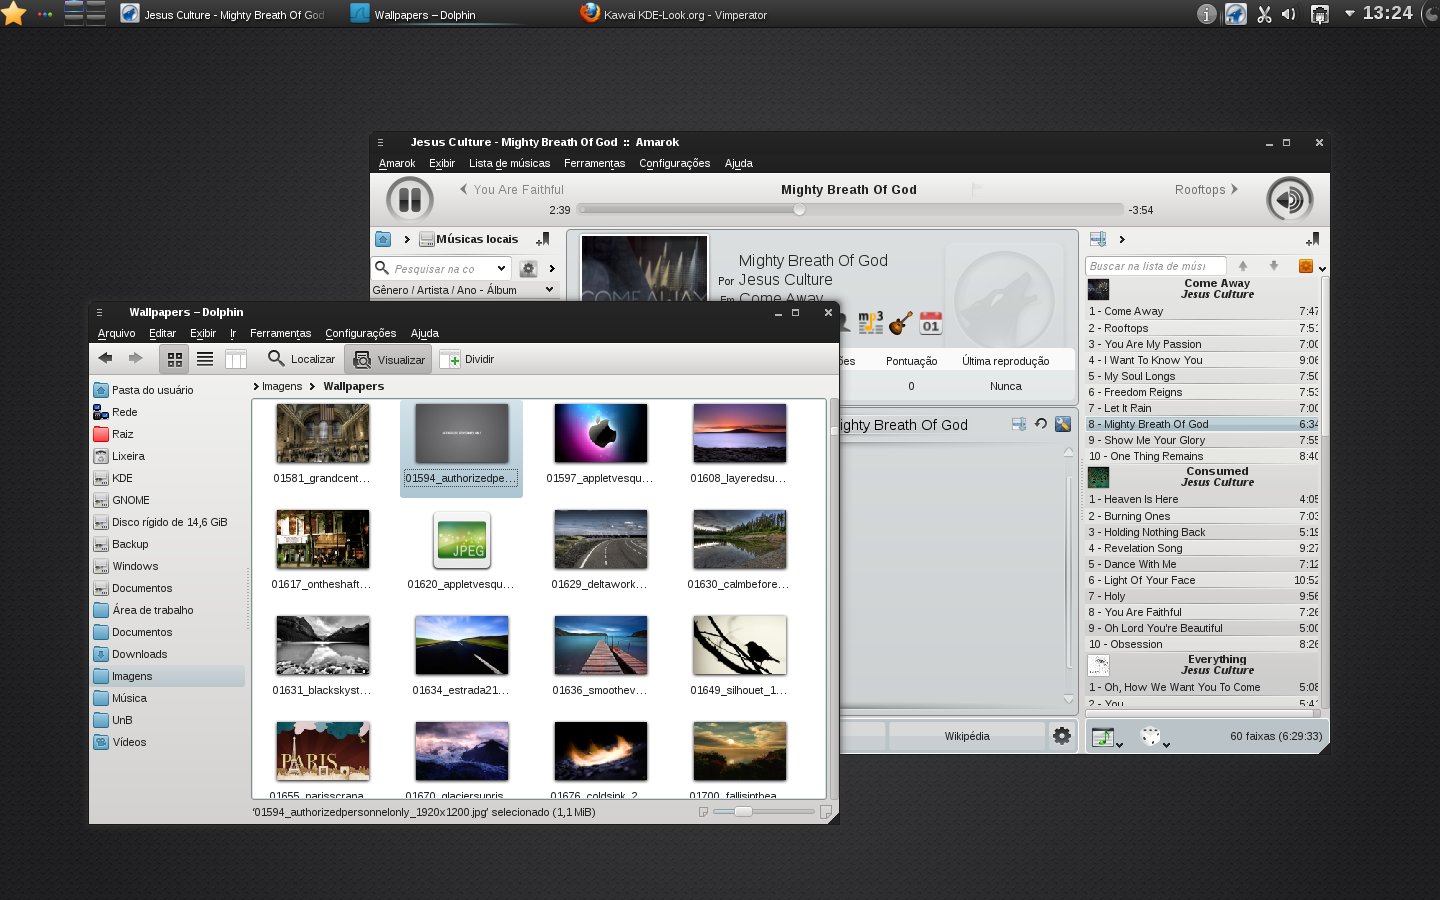Viewport: 1440px width, 900px height.
Task: Open the Klipper scissors icon in the system tray
Action: (x=1264, y=14)
